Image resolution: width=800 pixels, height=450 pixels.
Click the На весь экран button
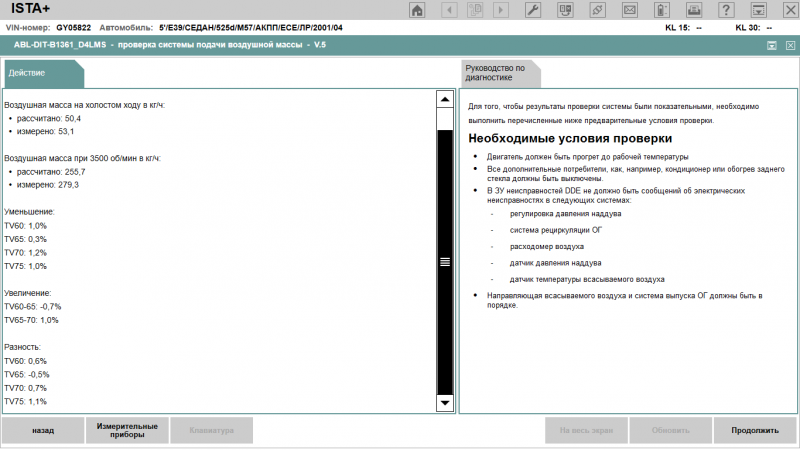[586, 431]
